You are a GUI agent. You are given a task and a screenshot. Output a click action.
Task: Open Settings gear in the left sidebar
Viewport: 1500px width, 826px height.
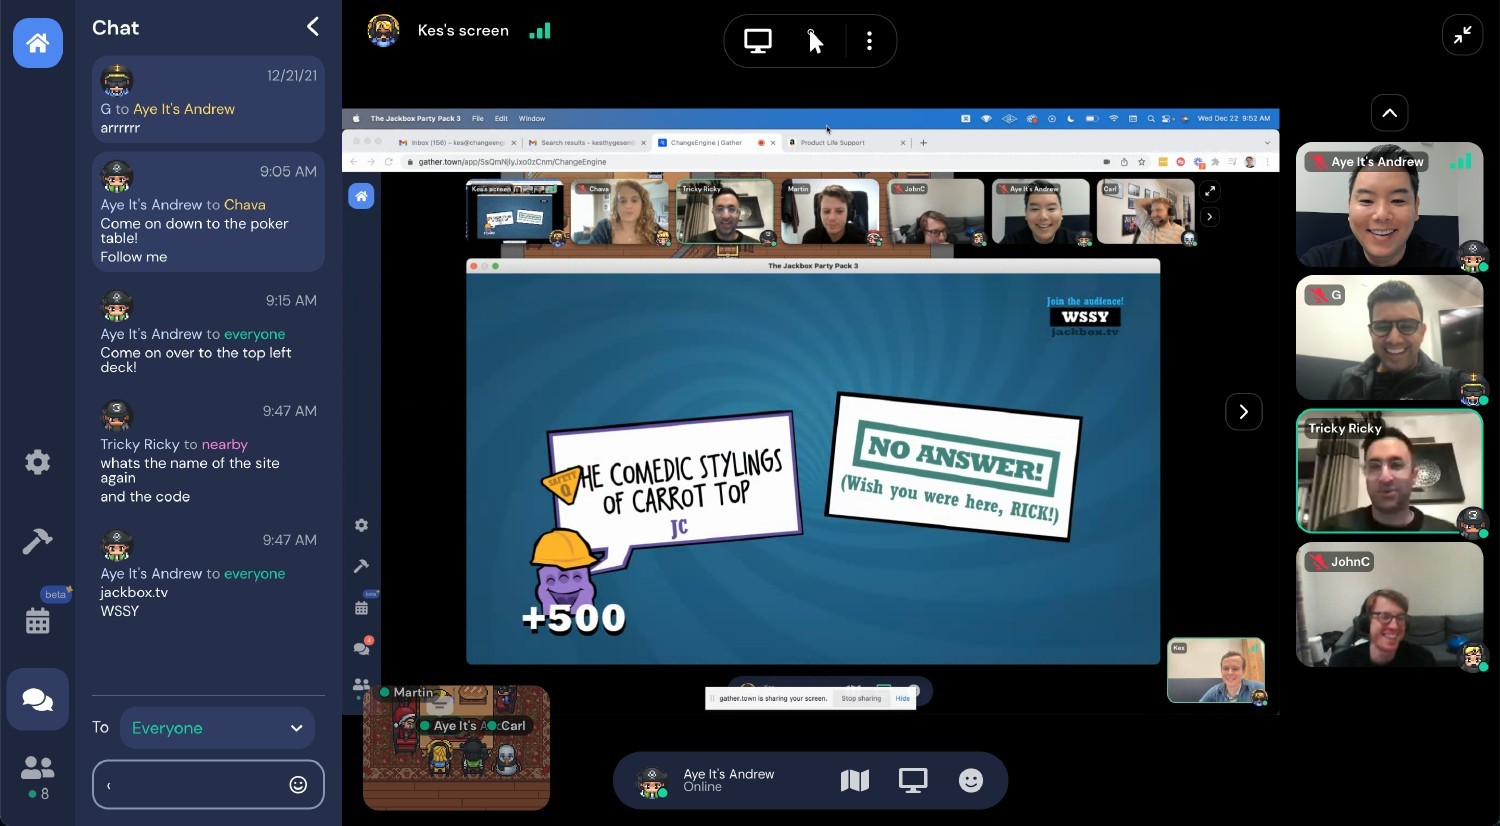(37, 461)
